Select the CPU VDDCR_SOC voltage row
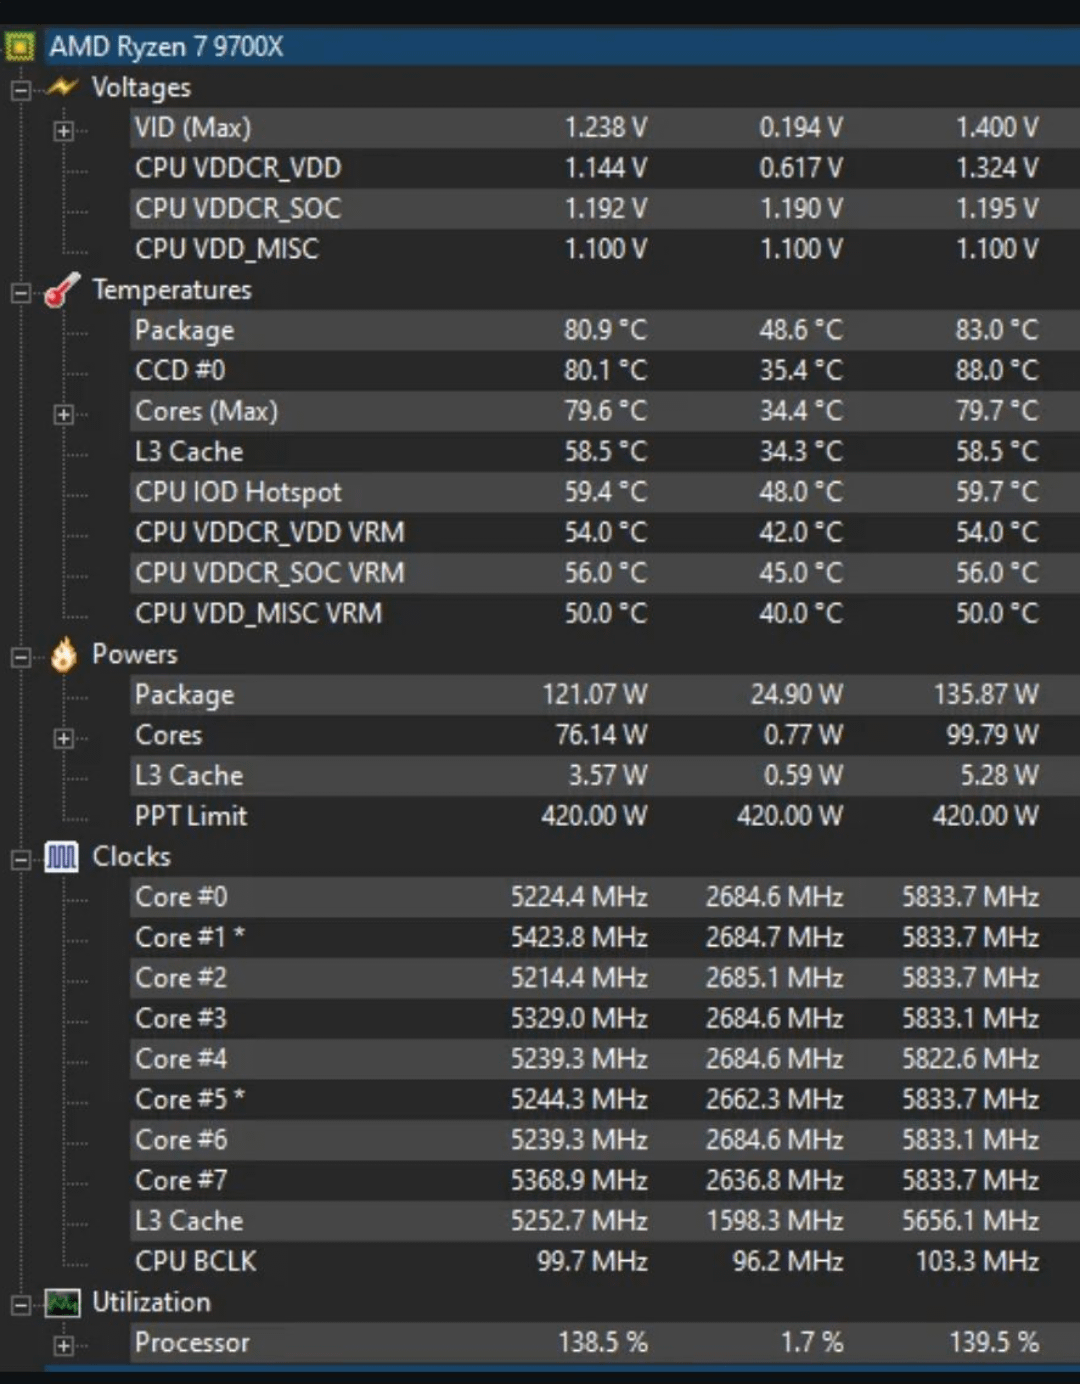Viewport: 1080px width, 1384px height. [x=605, y=208]
